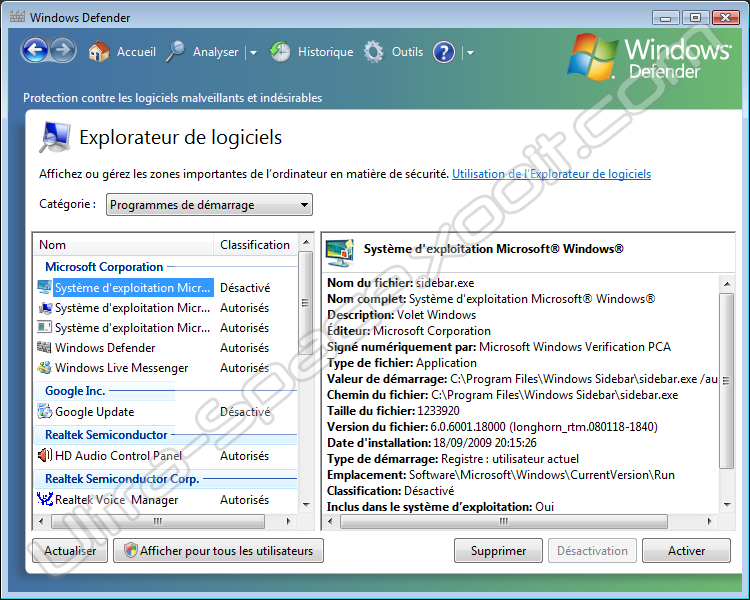
Task: Select the Google Update entry
Action: pos(95,411)
